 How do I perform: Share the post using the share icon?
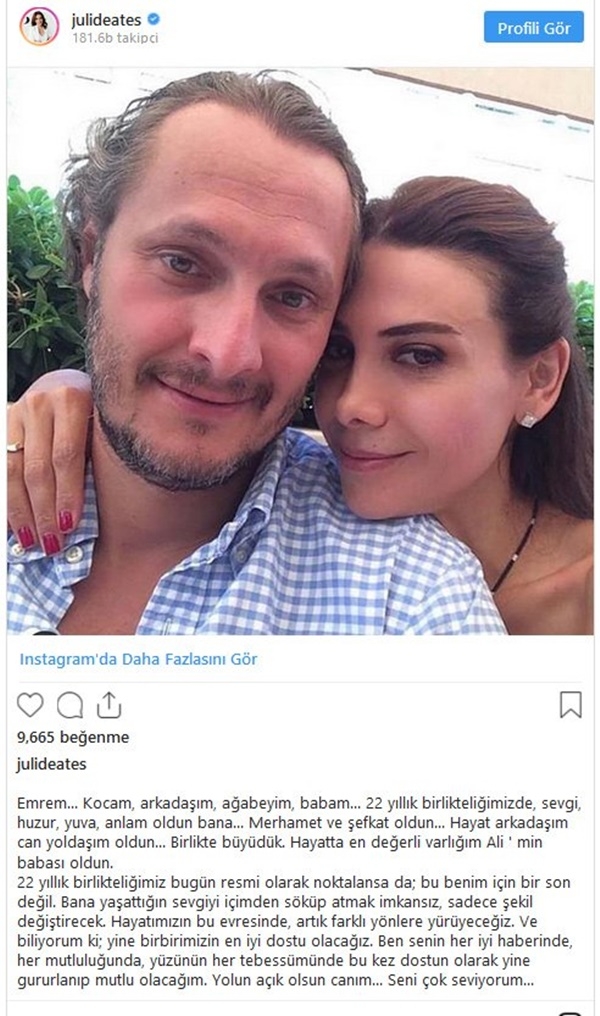click(x=109, y=705)
